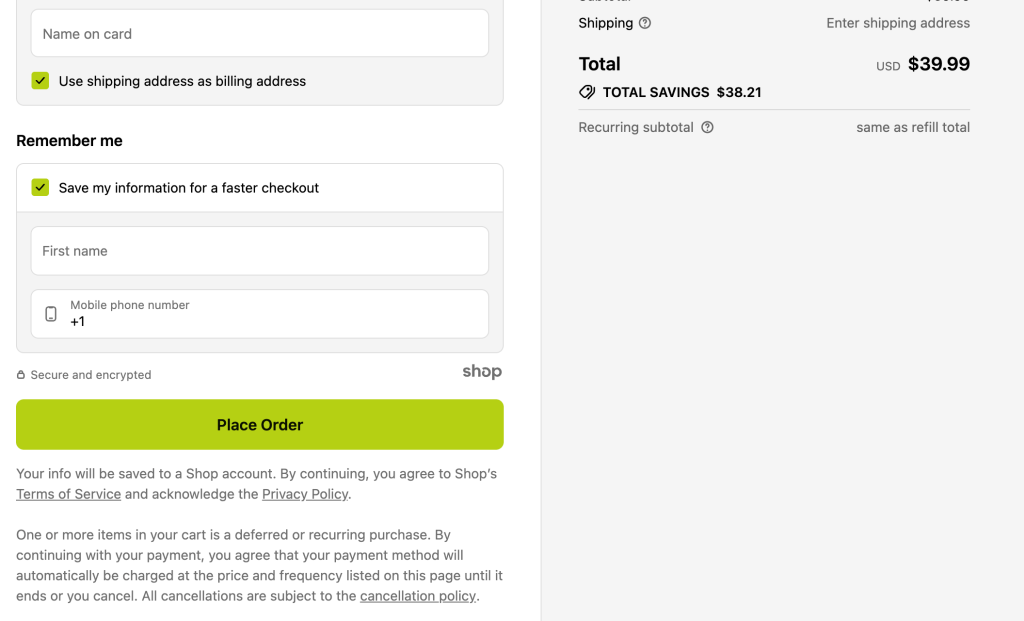This screenshot has height=621, width=1024.
Task: Click the Recurring subtotal help icon
Action: tap(707, 127)
